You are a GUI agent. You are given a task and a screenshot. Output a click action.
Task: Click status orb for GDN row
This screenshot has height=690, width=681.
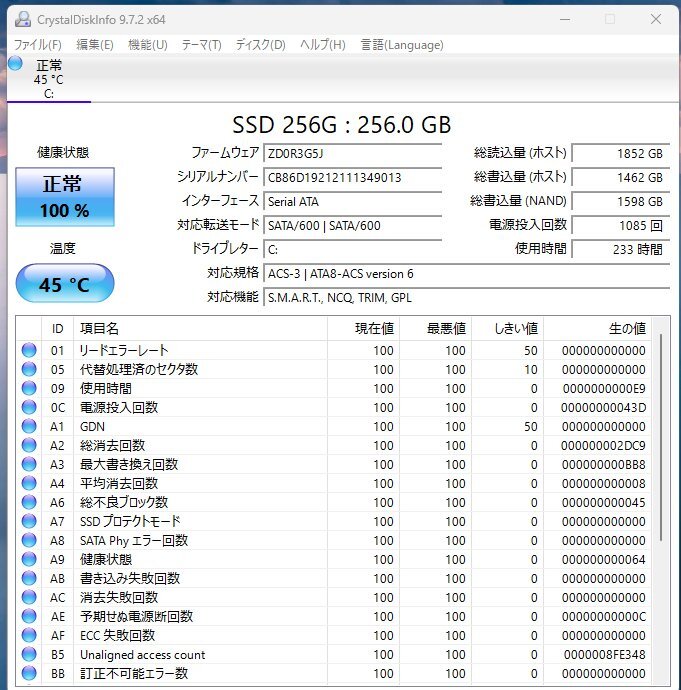(29, 426)
